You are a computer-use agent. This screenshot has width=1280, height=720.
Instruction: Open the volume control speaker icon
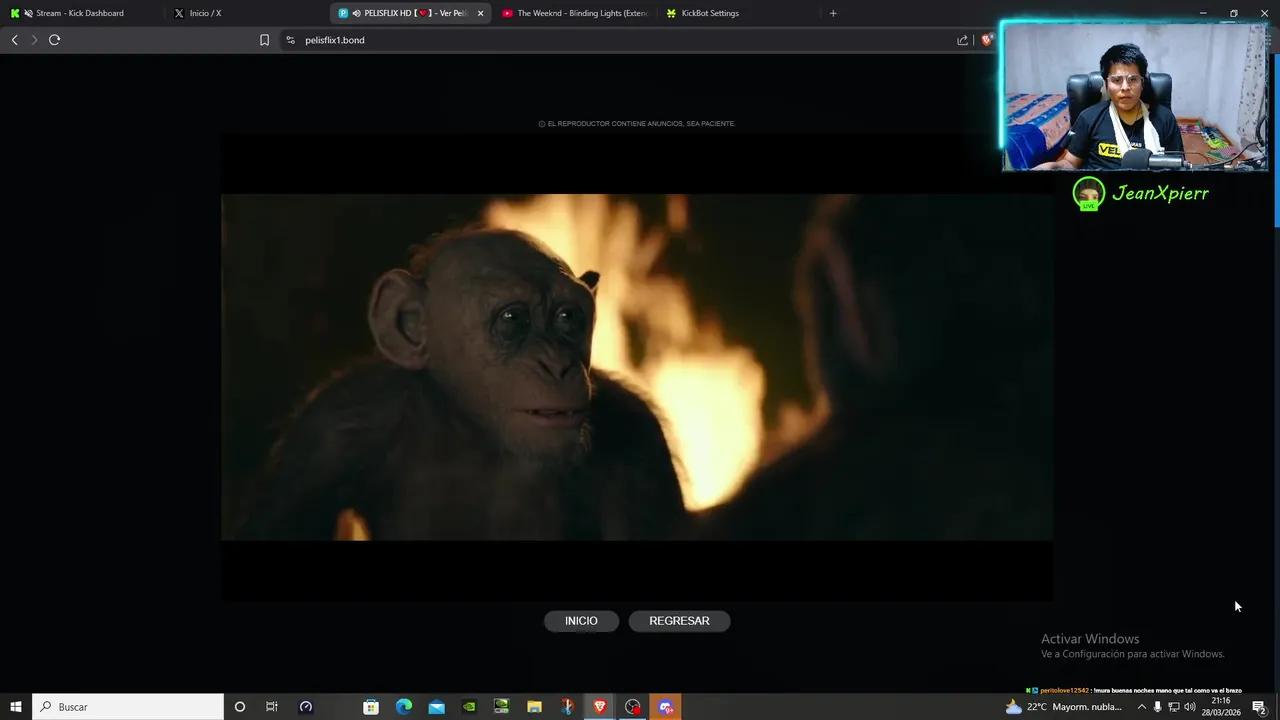coord(1190,707)
